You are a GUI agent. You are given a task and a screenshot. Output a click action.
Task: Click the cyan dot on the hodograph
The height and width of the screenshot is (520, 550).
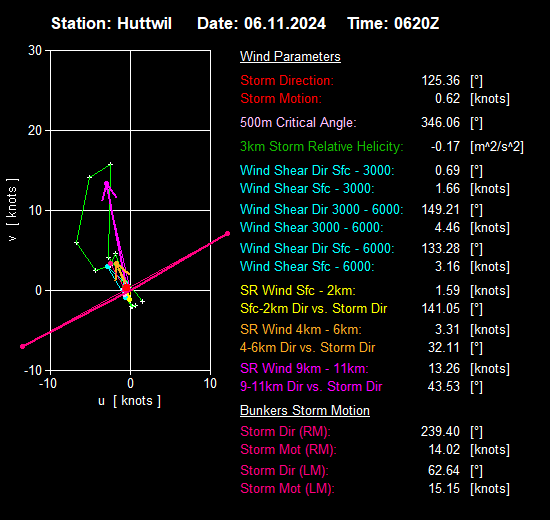108,267
